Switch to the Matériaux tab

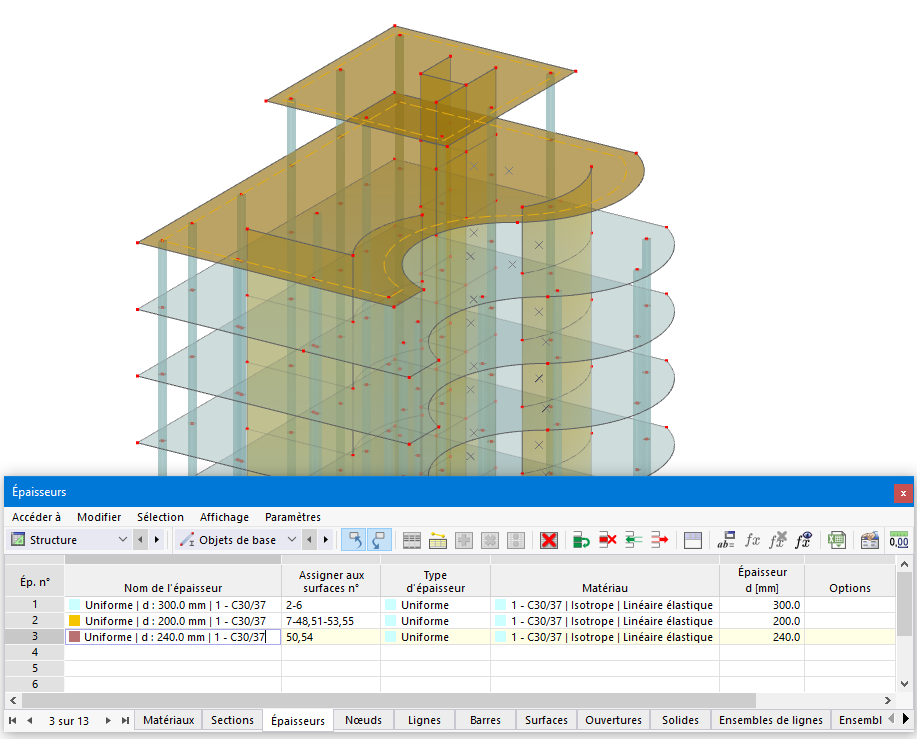coord(168,720)
